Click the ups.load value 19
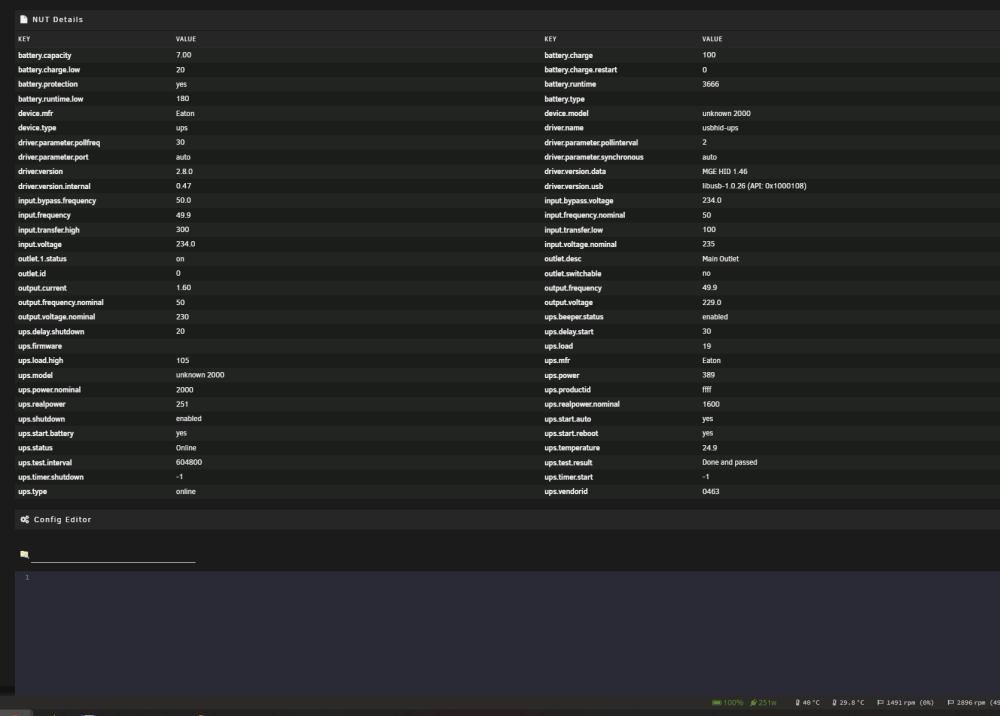This screenshot has height=716, width=1000. click(x=707, y=346)
